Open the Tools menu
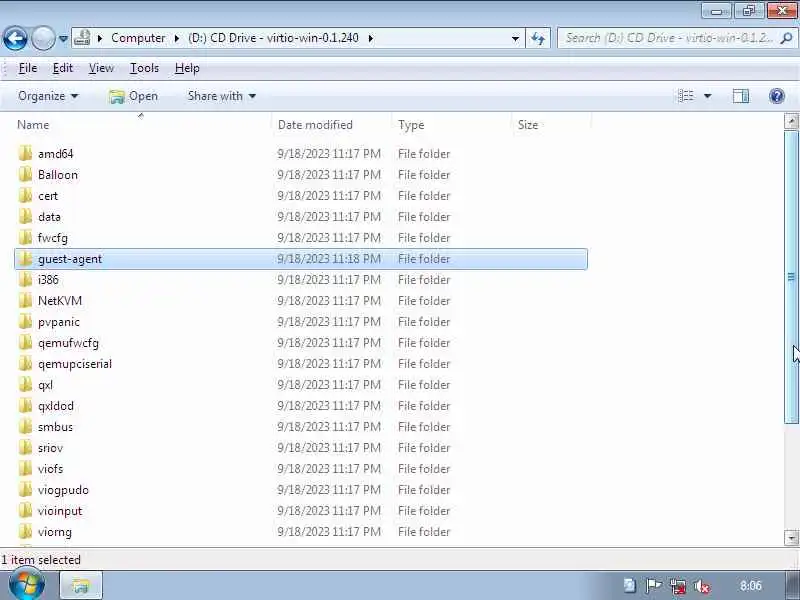 click(x=144, y=68)
